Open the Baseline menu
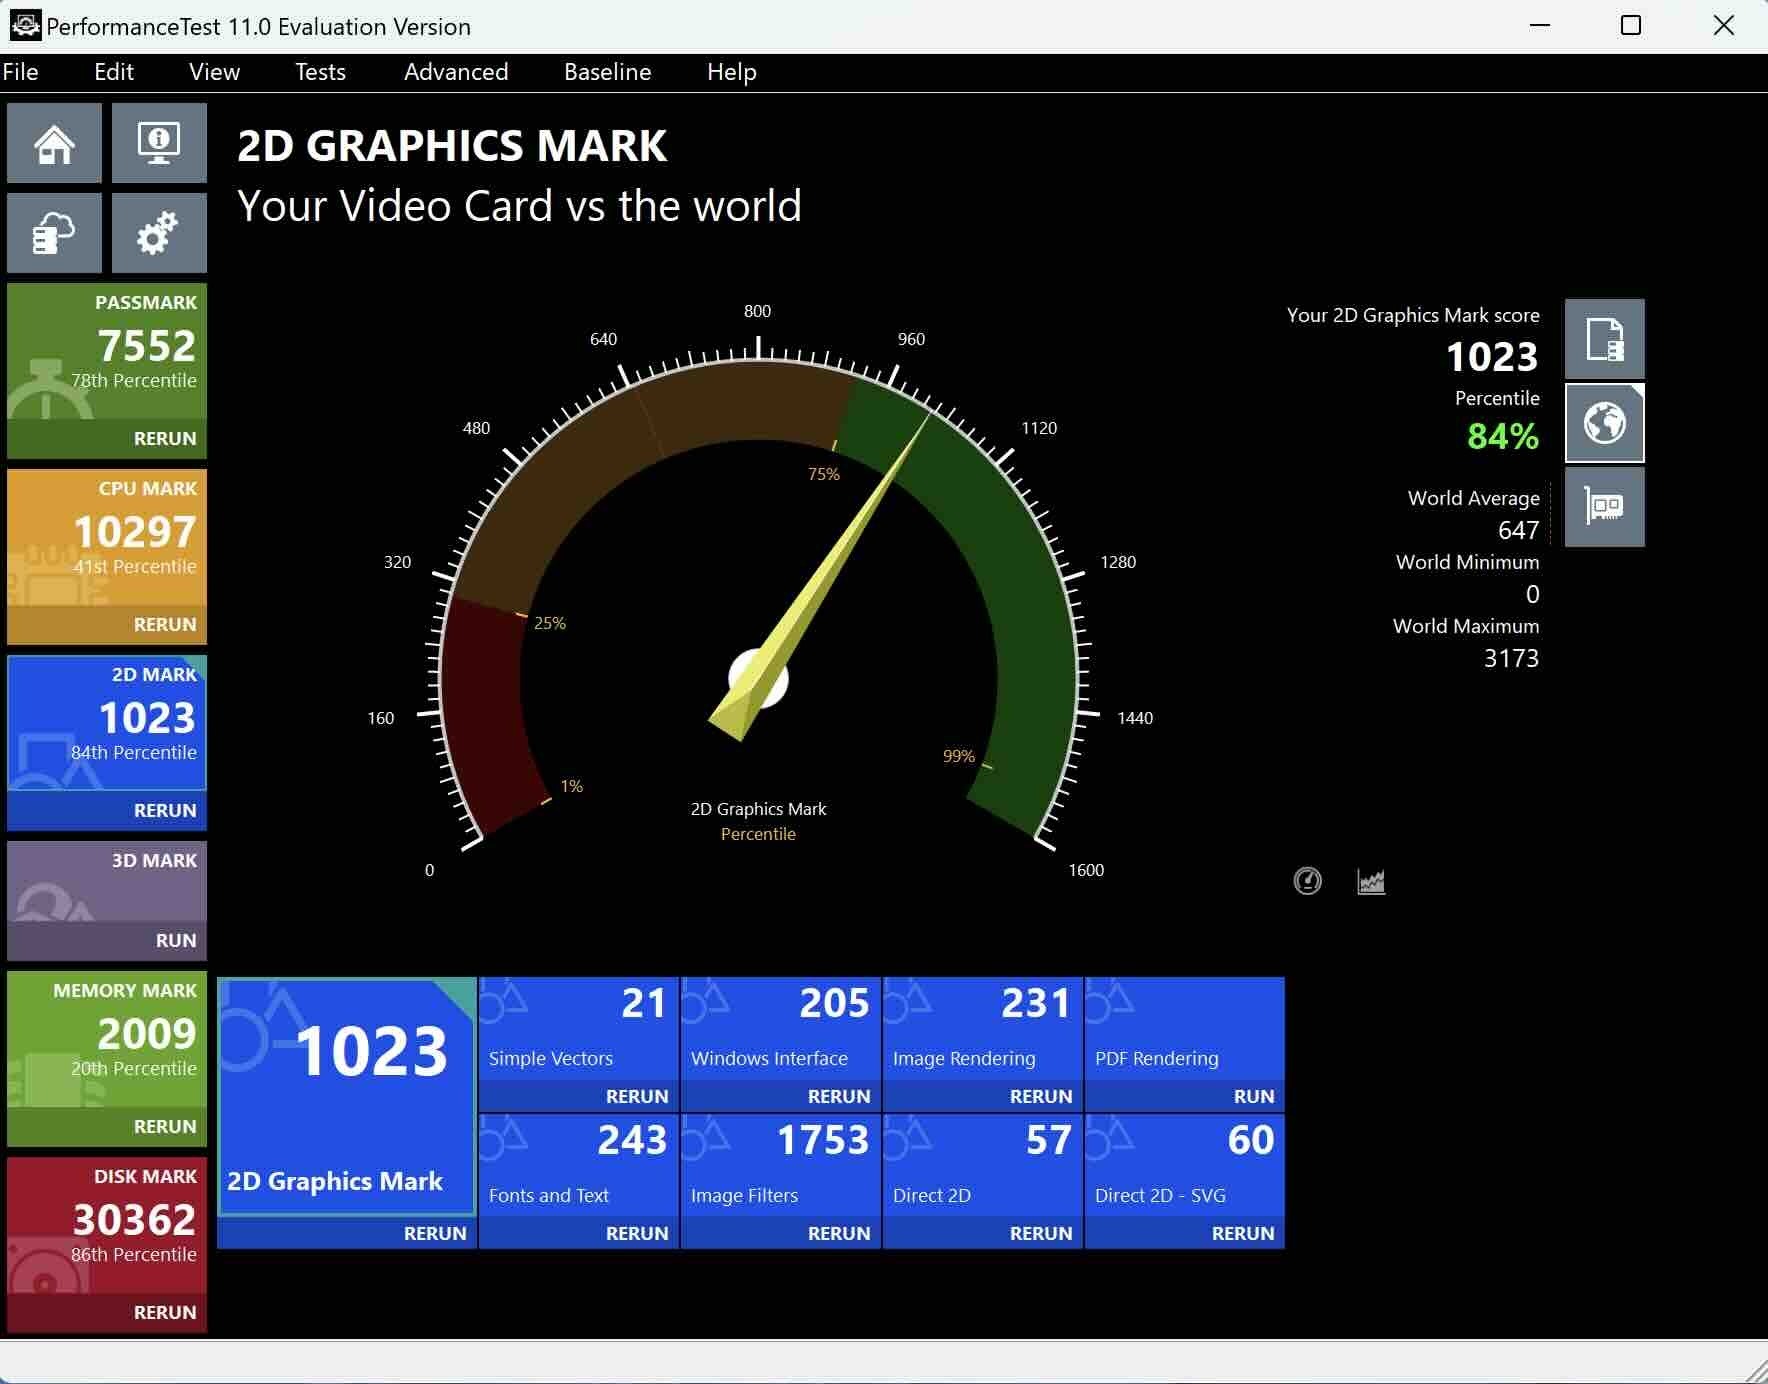 607,72
